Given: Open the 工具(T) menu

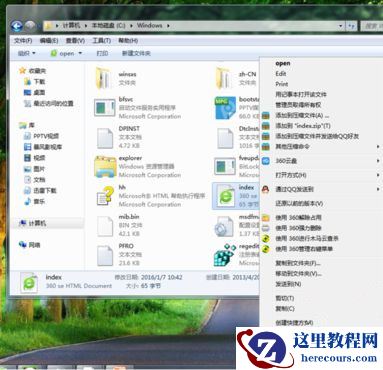Looking at the screenshot, I should 101,41.
